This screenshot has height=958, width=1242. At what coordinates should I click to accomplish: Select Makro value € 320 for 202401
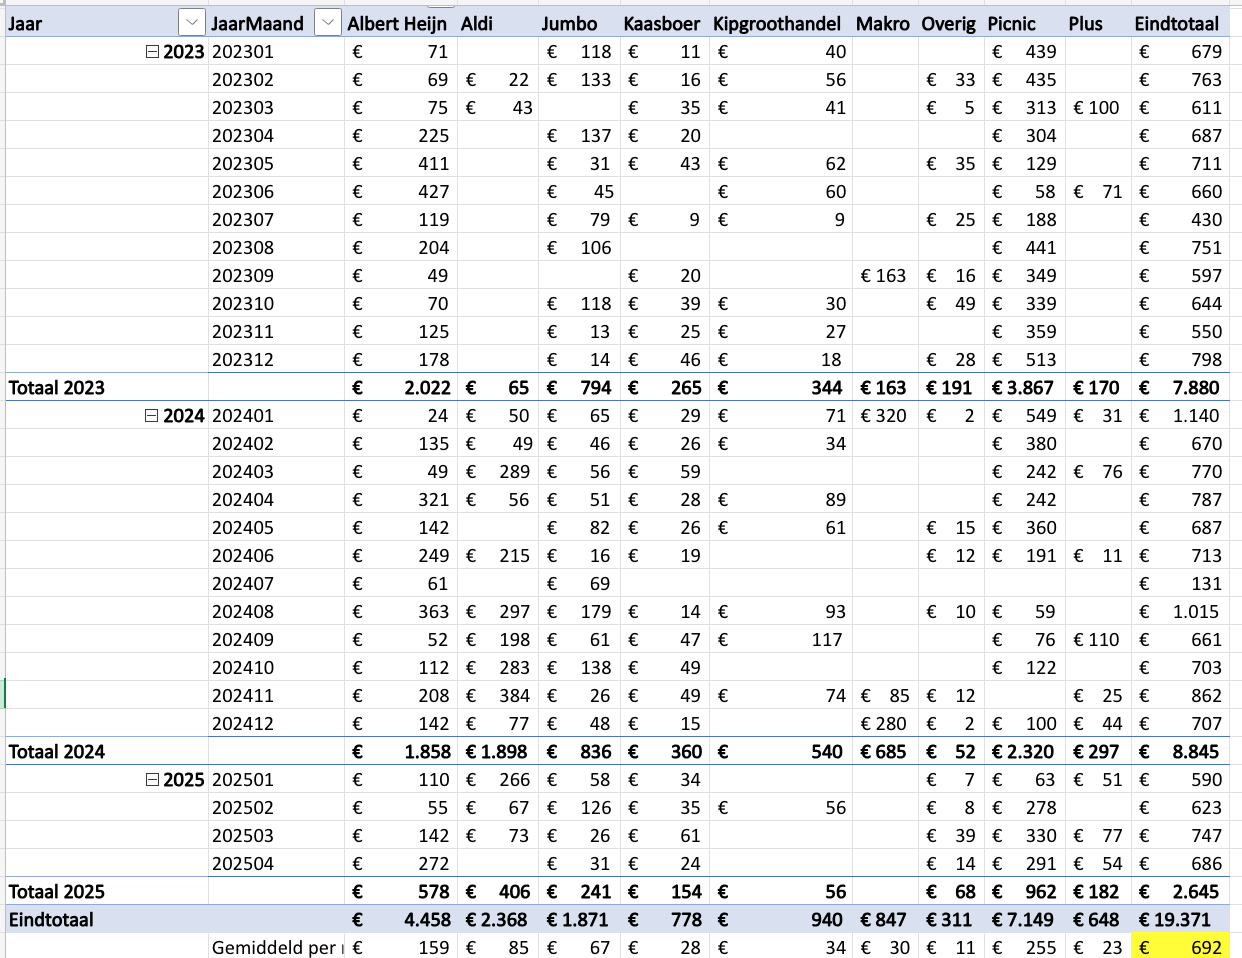[x=883, y=416]
